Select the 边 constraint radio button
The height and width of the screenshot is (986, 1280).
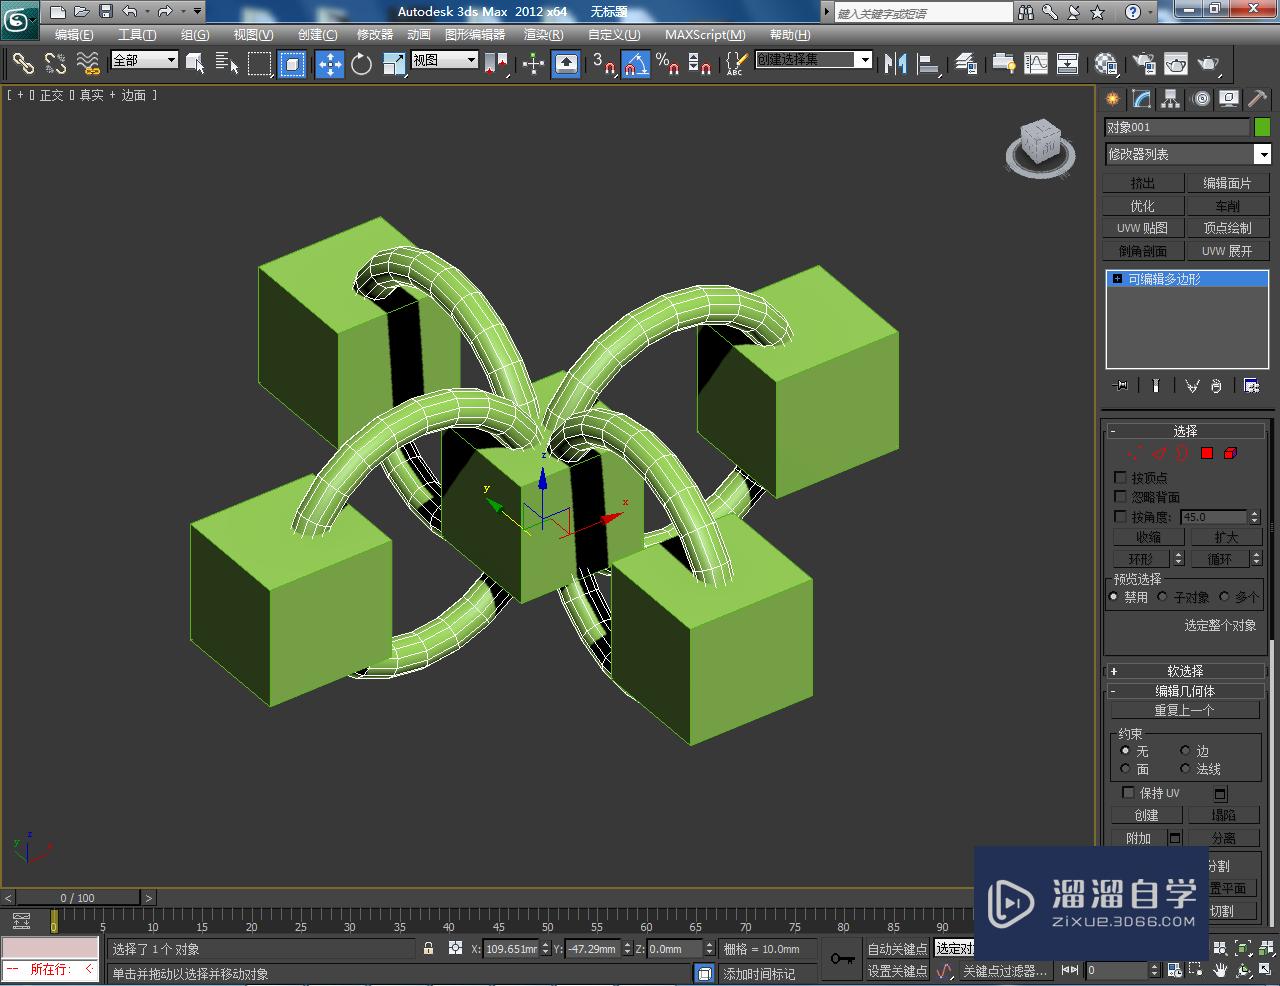point(1185,750)
